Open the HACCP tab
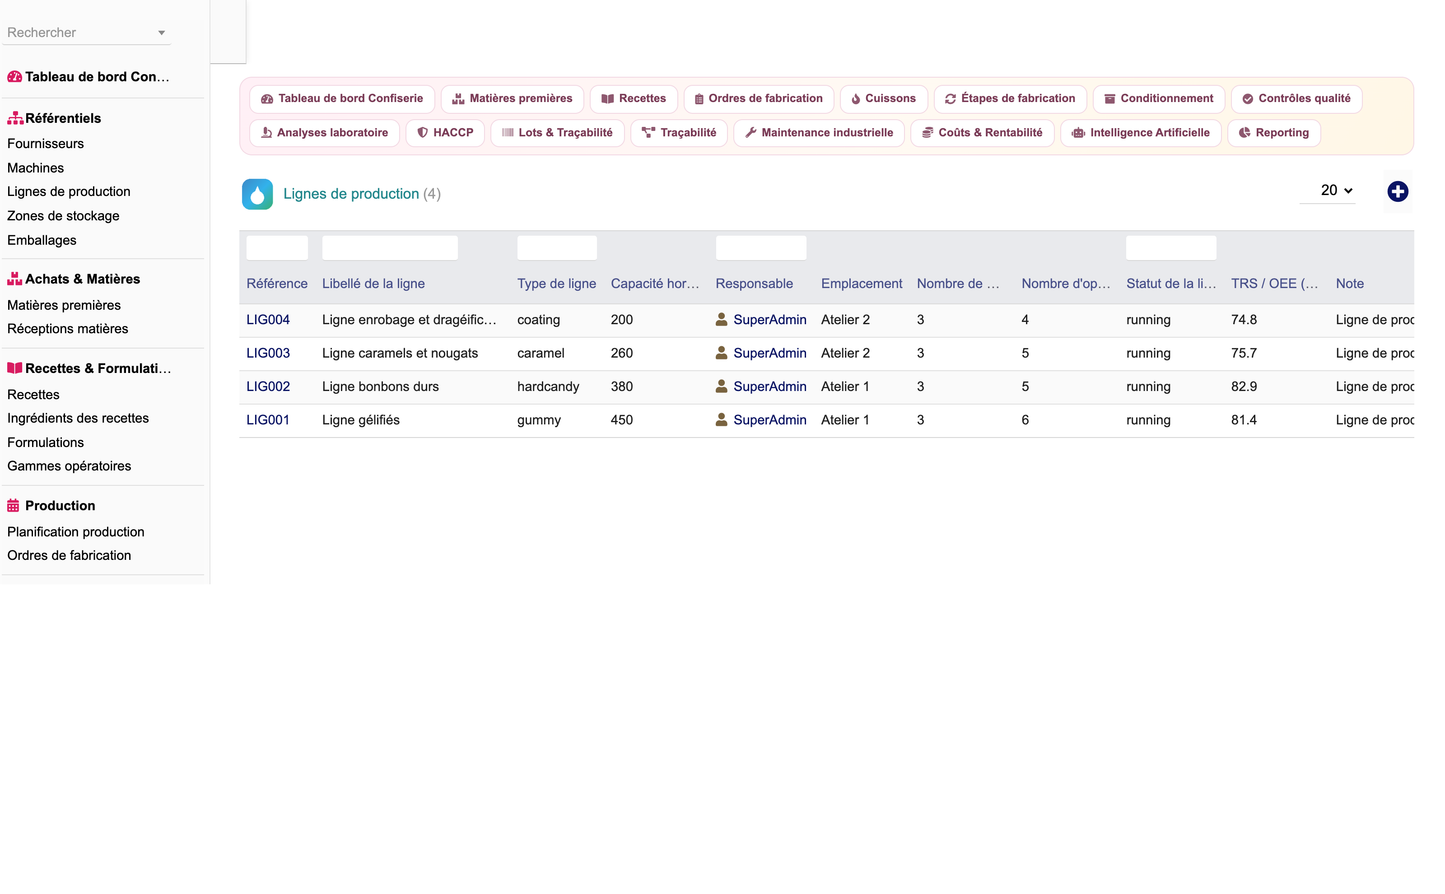 point(445,133)
